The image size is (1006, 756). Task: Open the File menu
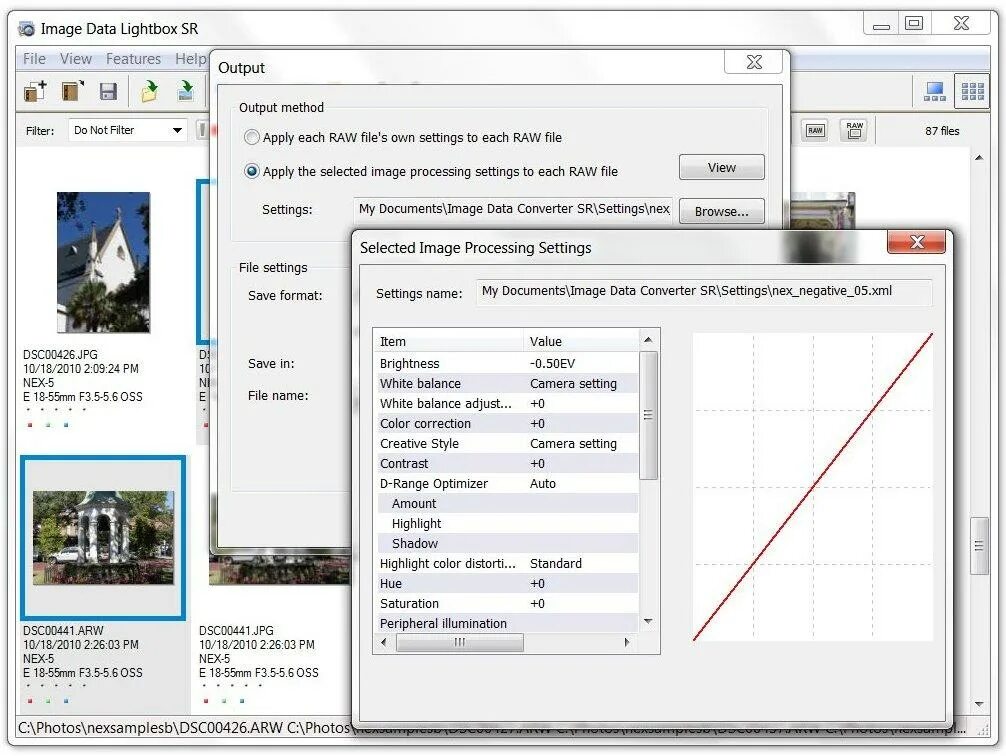coord(34,59)
